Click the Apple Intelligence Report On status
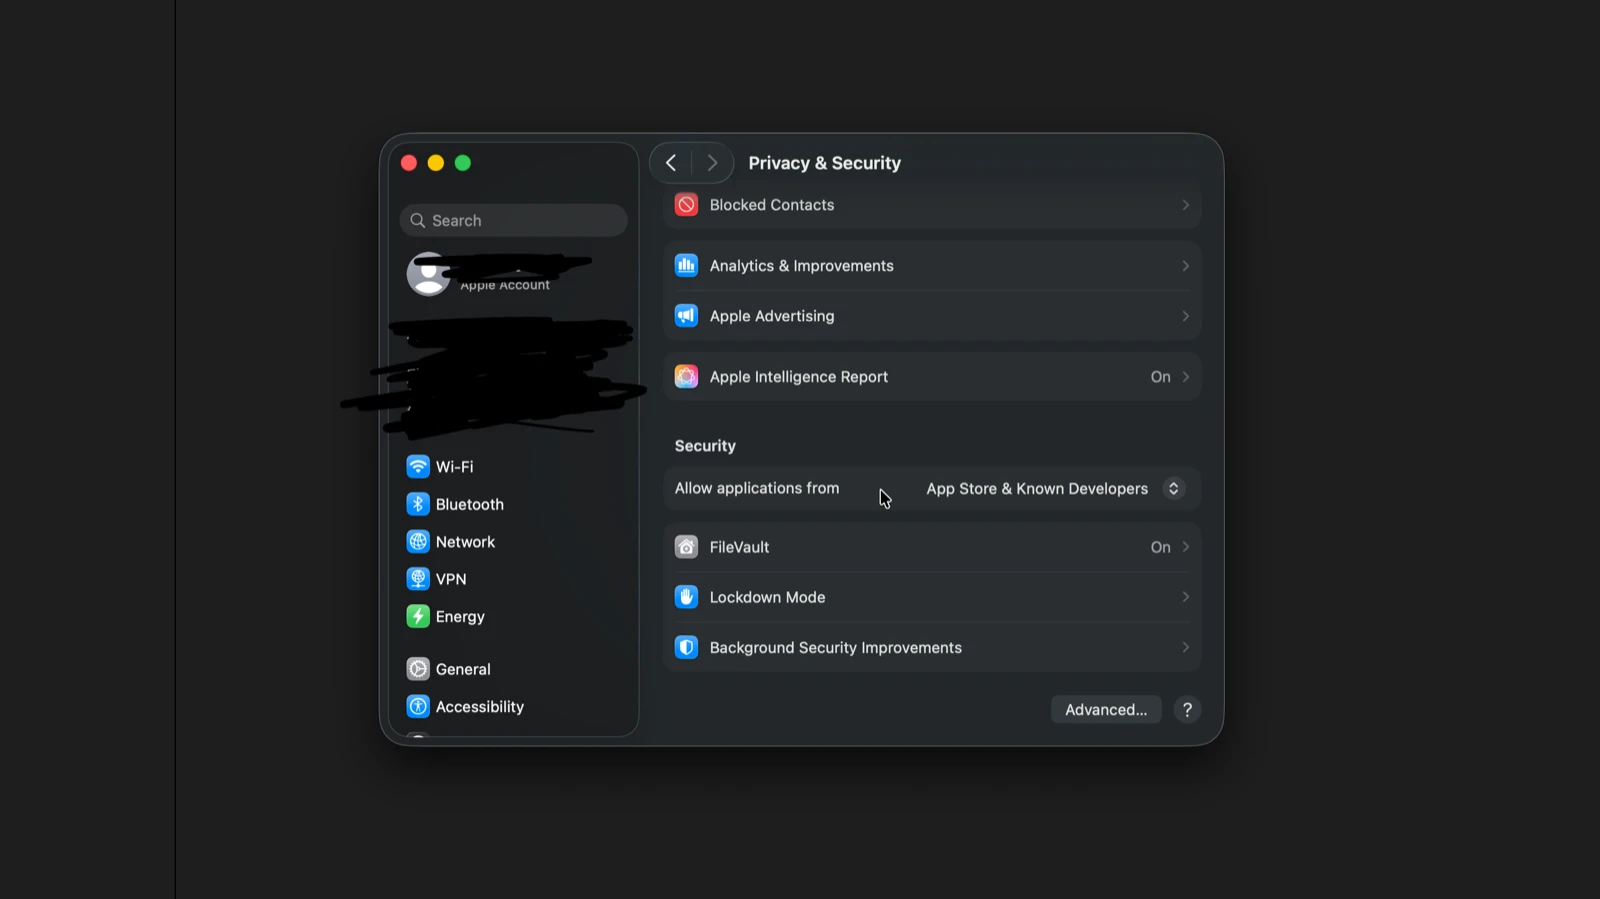Image resolution: width=1600 pixels, height=899 pixels. [1160, 377]
